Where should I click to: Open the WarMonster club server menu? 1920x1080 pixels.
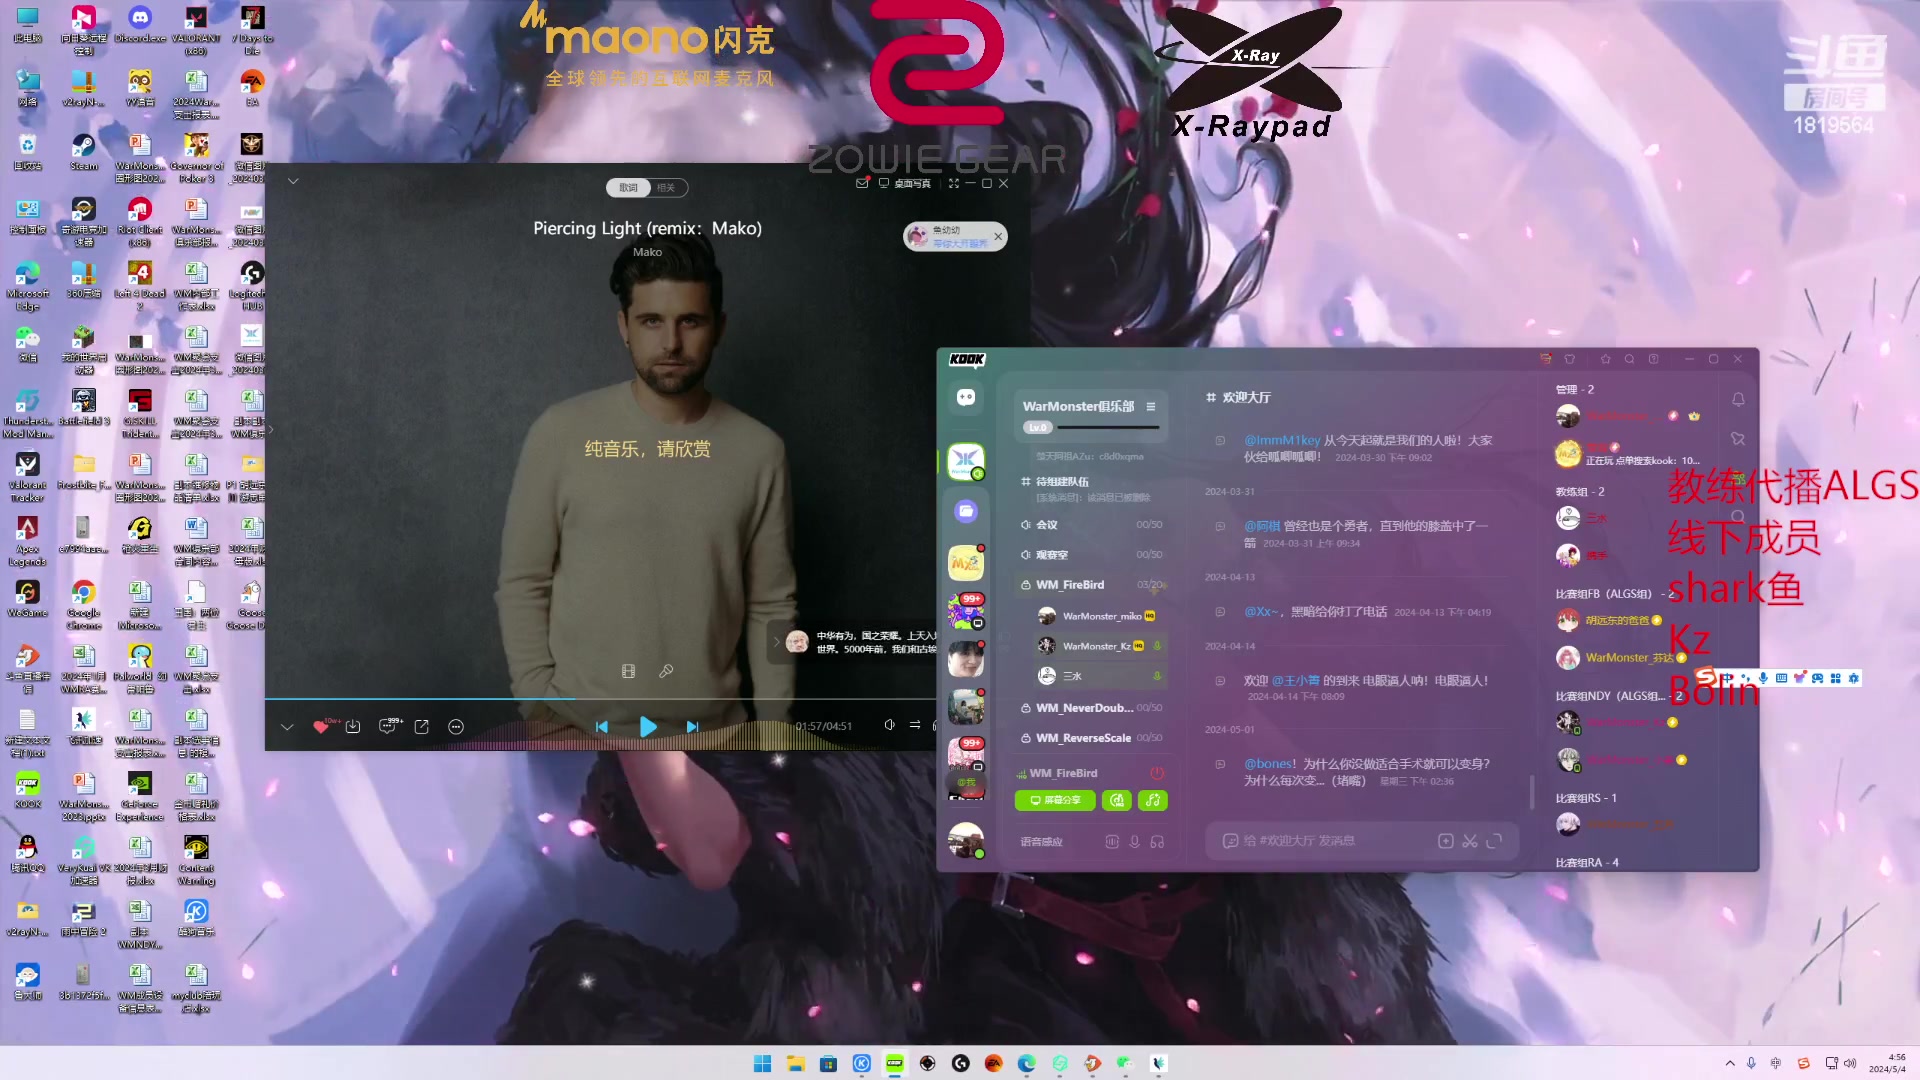click(x=1151, y=406)
